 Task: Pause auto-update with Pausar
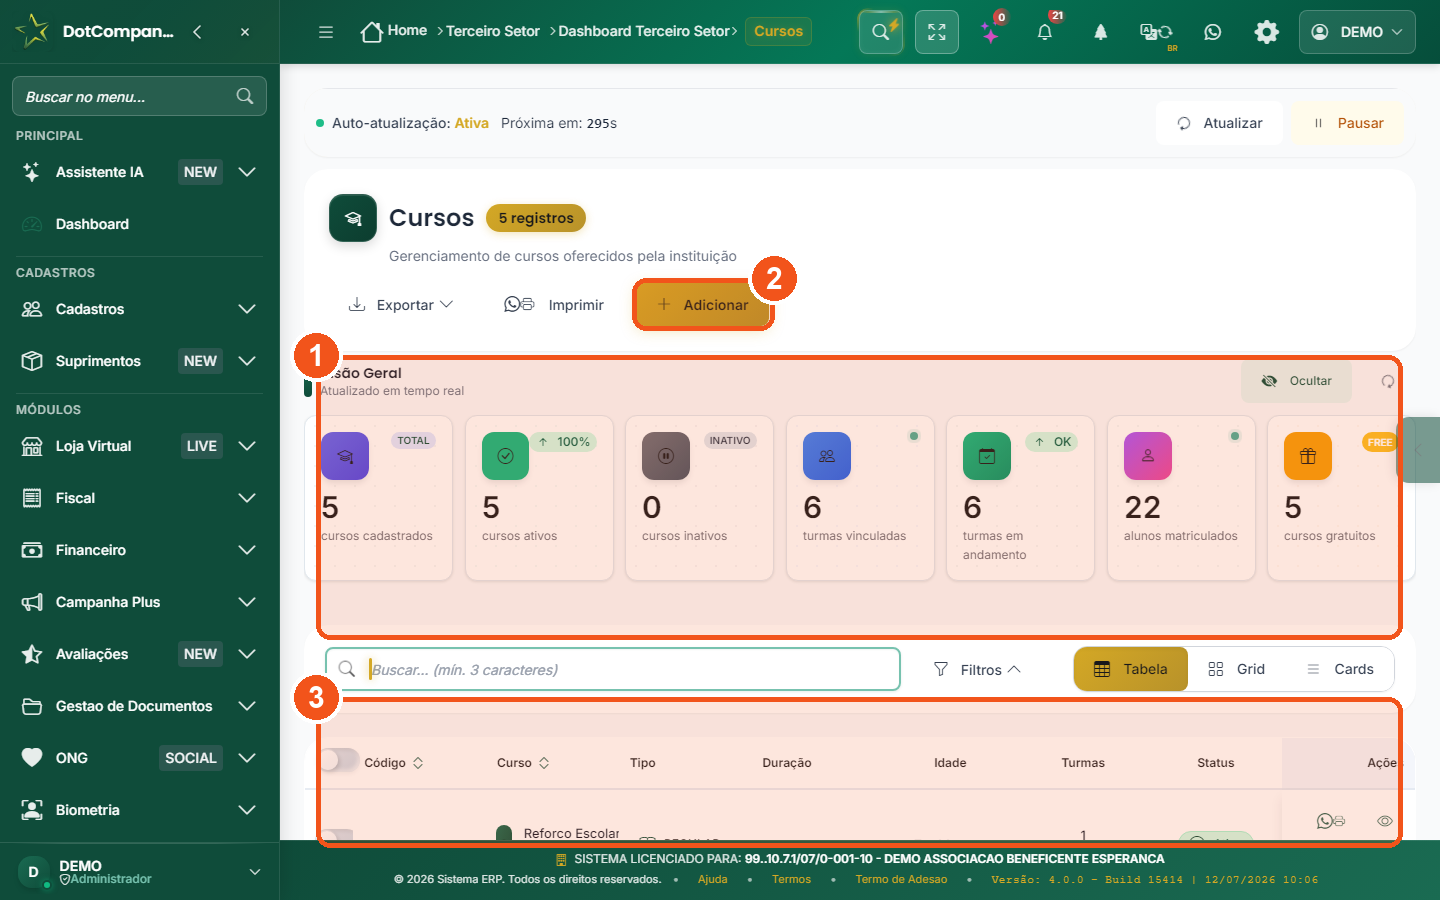[1348, 123]
